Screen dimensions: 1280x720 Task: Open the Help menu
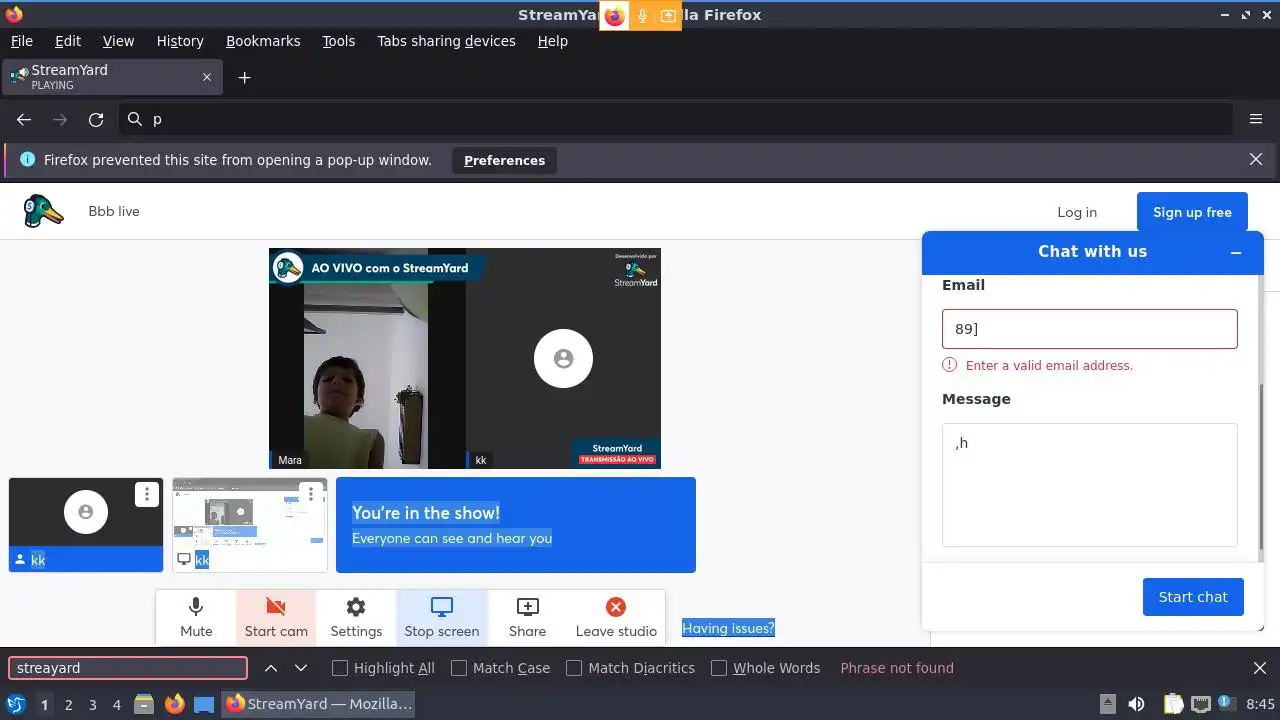click(x=552, y=41)
